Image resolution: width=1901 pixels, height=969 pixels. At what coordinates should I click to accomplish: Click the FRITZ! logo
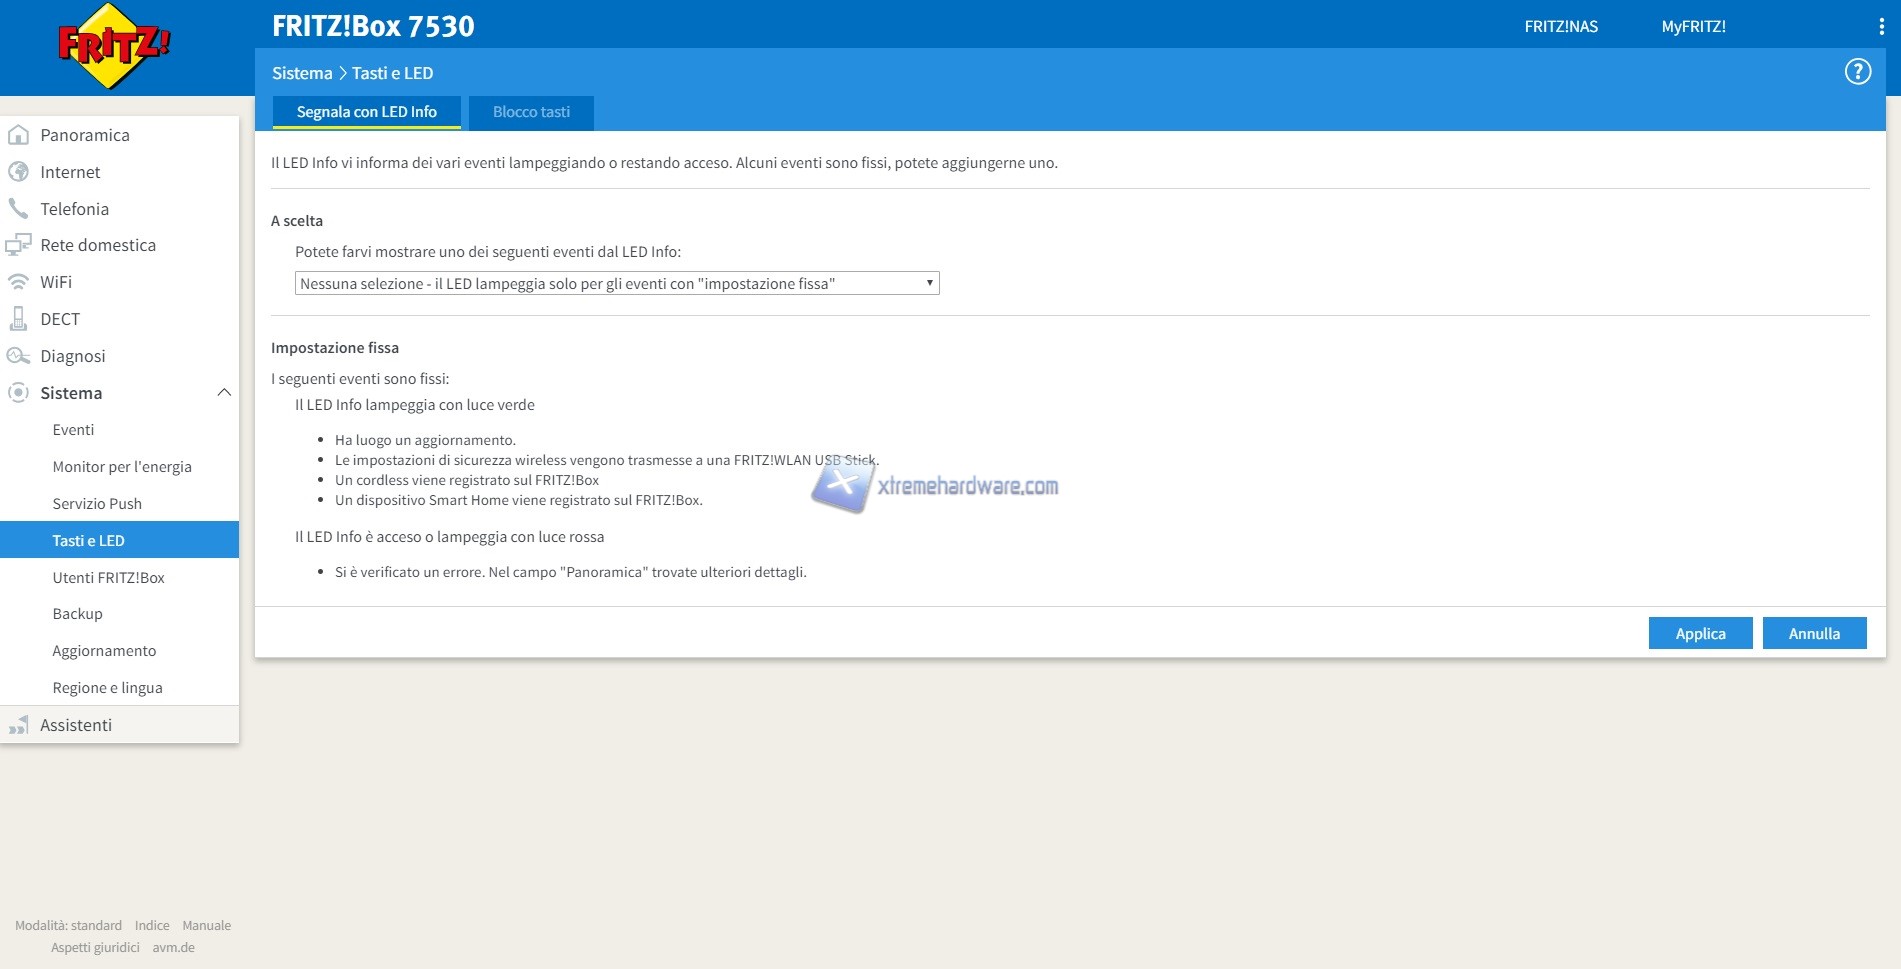(x=113, y=46)
